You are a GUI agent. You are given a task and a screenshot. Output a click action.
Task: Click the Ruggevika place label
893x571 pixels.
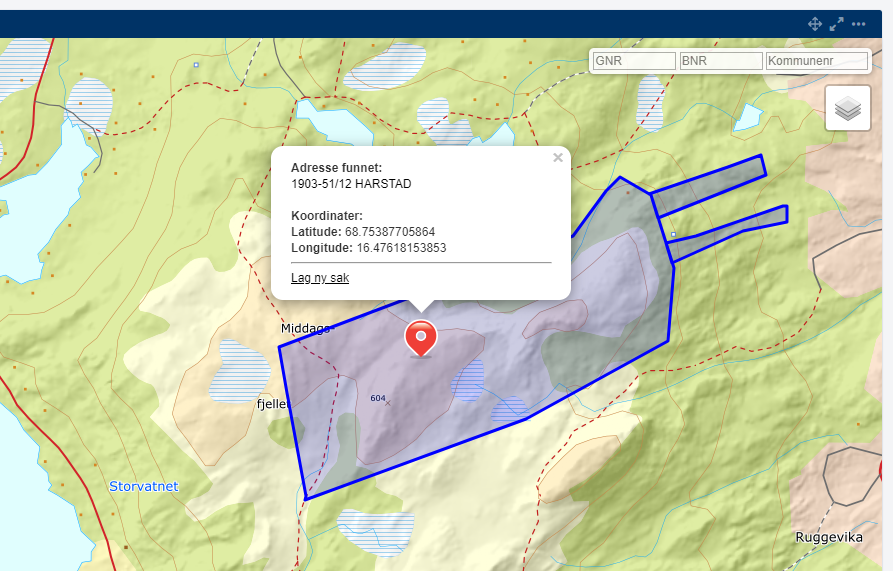[x=829, y=537]
